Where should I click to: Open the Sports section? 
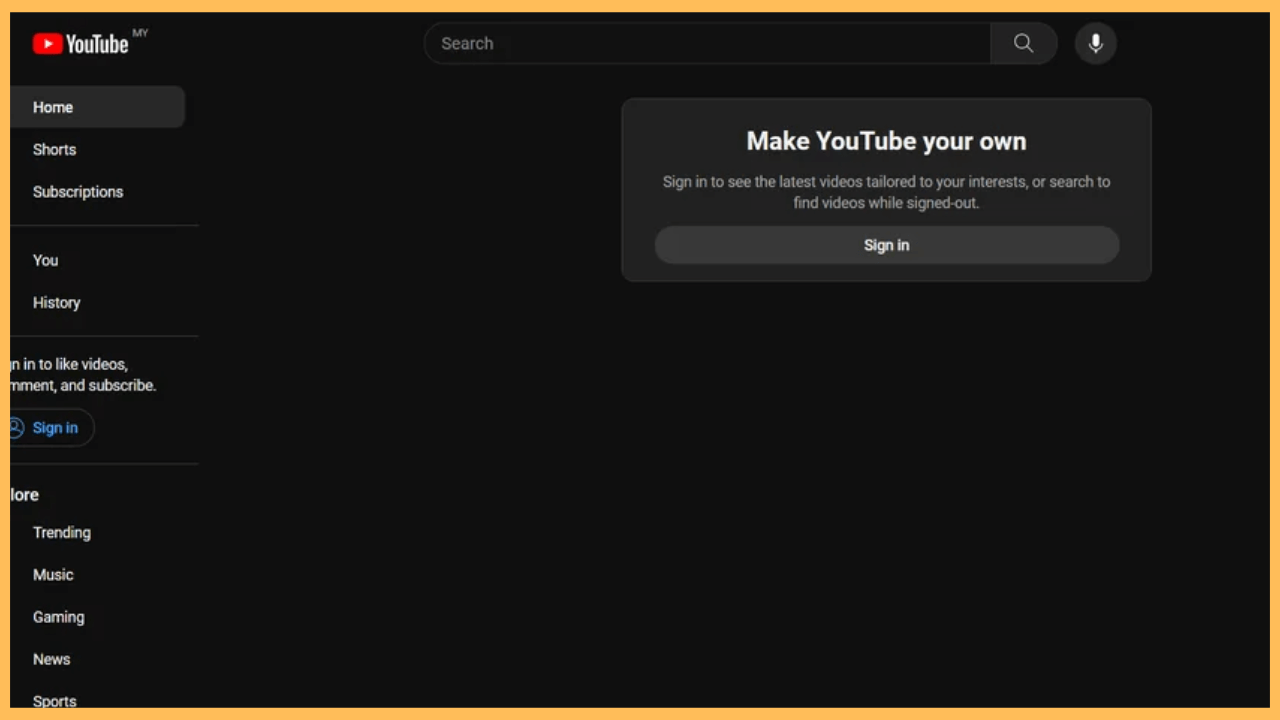coord(54,700)
